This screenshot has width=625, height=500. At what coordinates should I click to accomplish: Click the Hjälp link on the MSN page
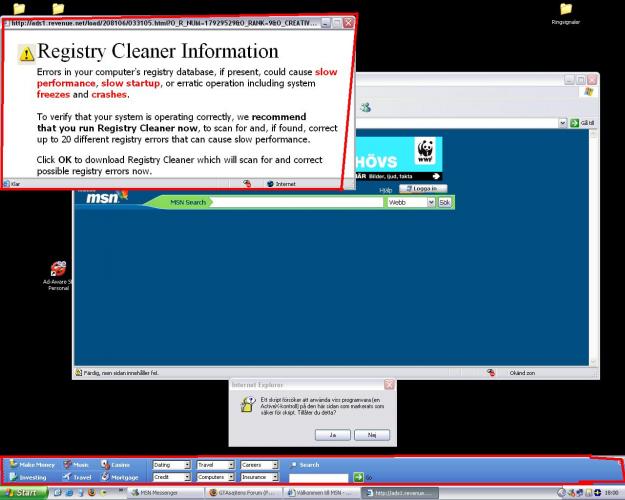tap(385, 191)
